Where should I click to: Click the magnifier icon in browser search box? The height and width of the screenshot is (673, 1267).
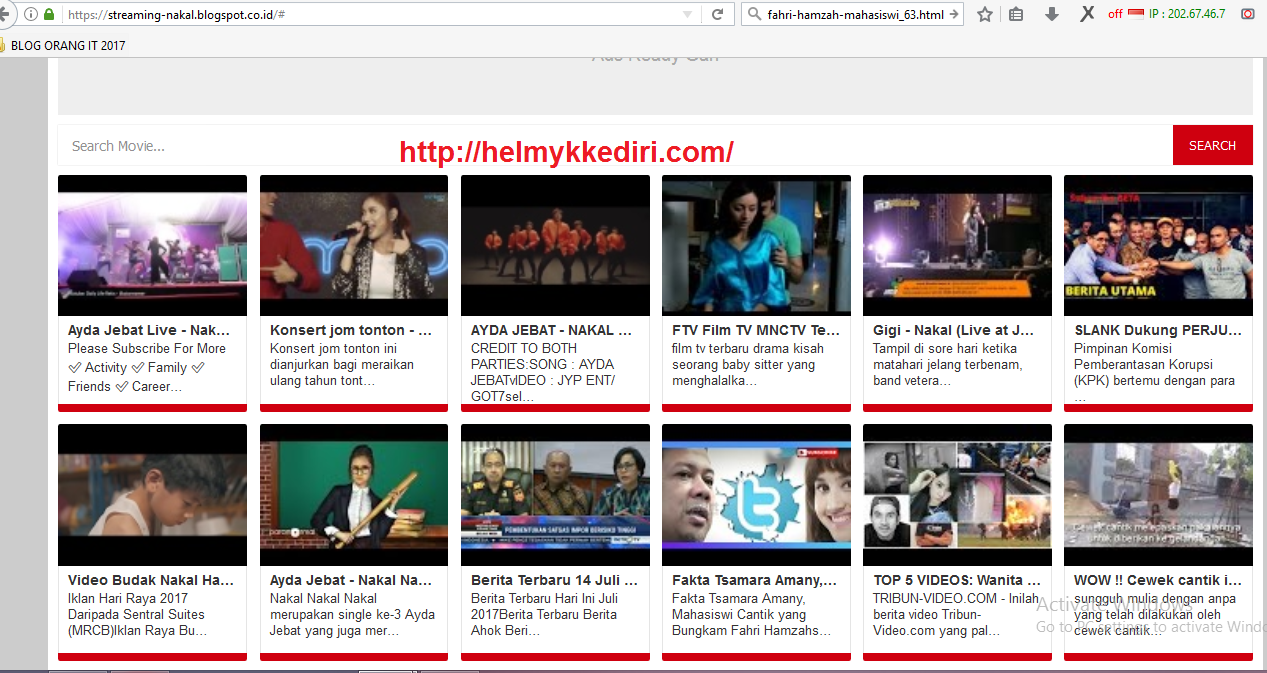pos(753,14)
